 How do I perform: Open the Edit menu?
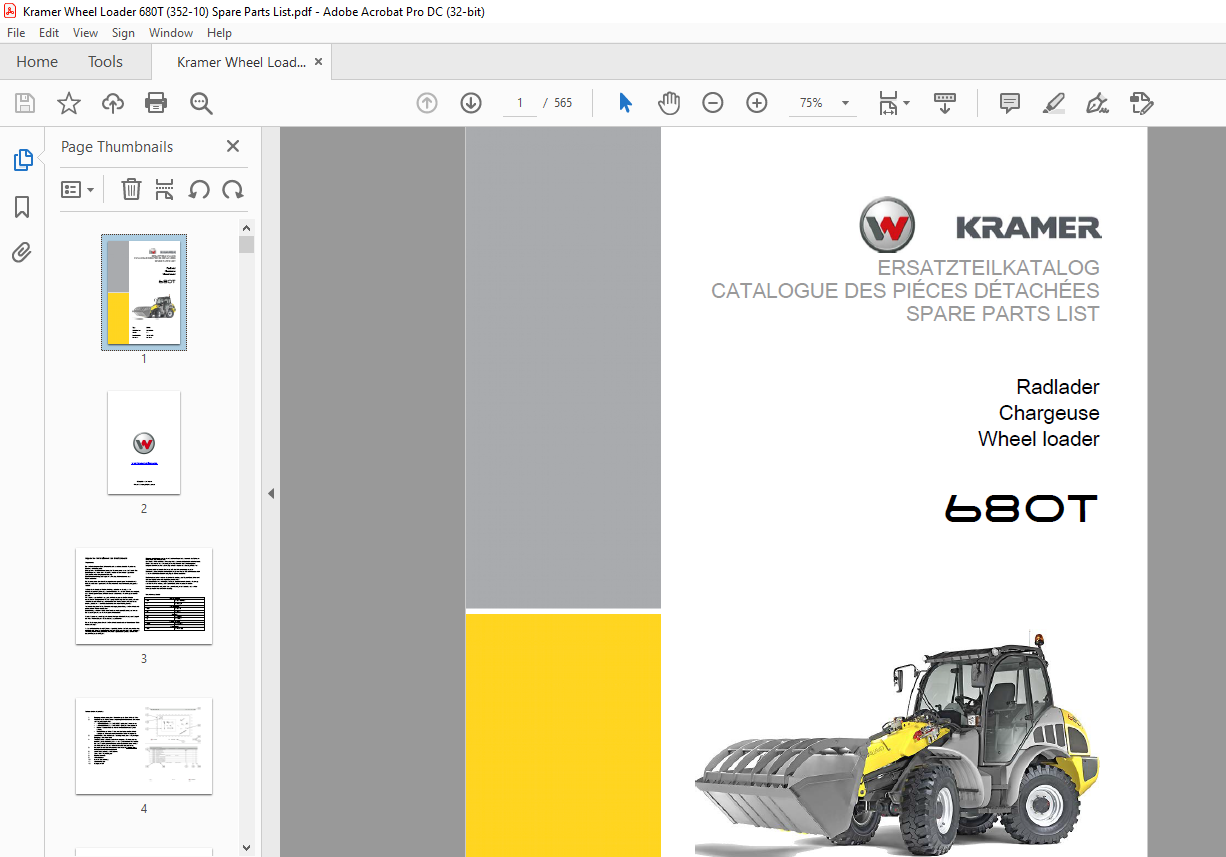tap(49, 33)
